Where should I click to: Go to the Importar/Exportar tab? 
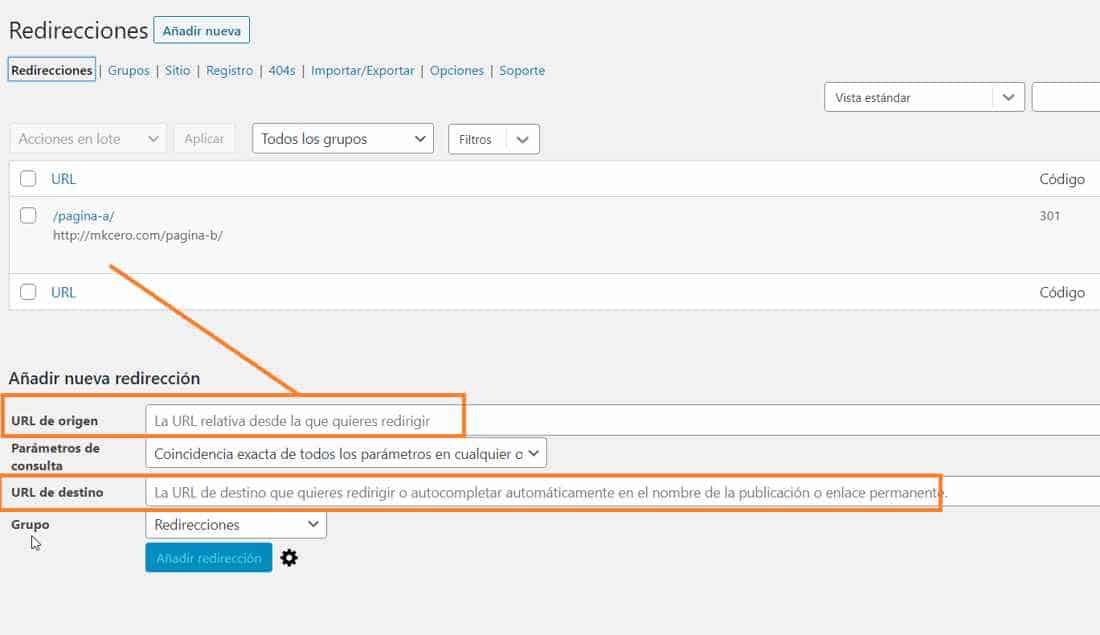pyautogui.click(x=362, y=71)
